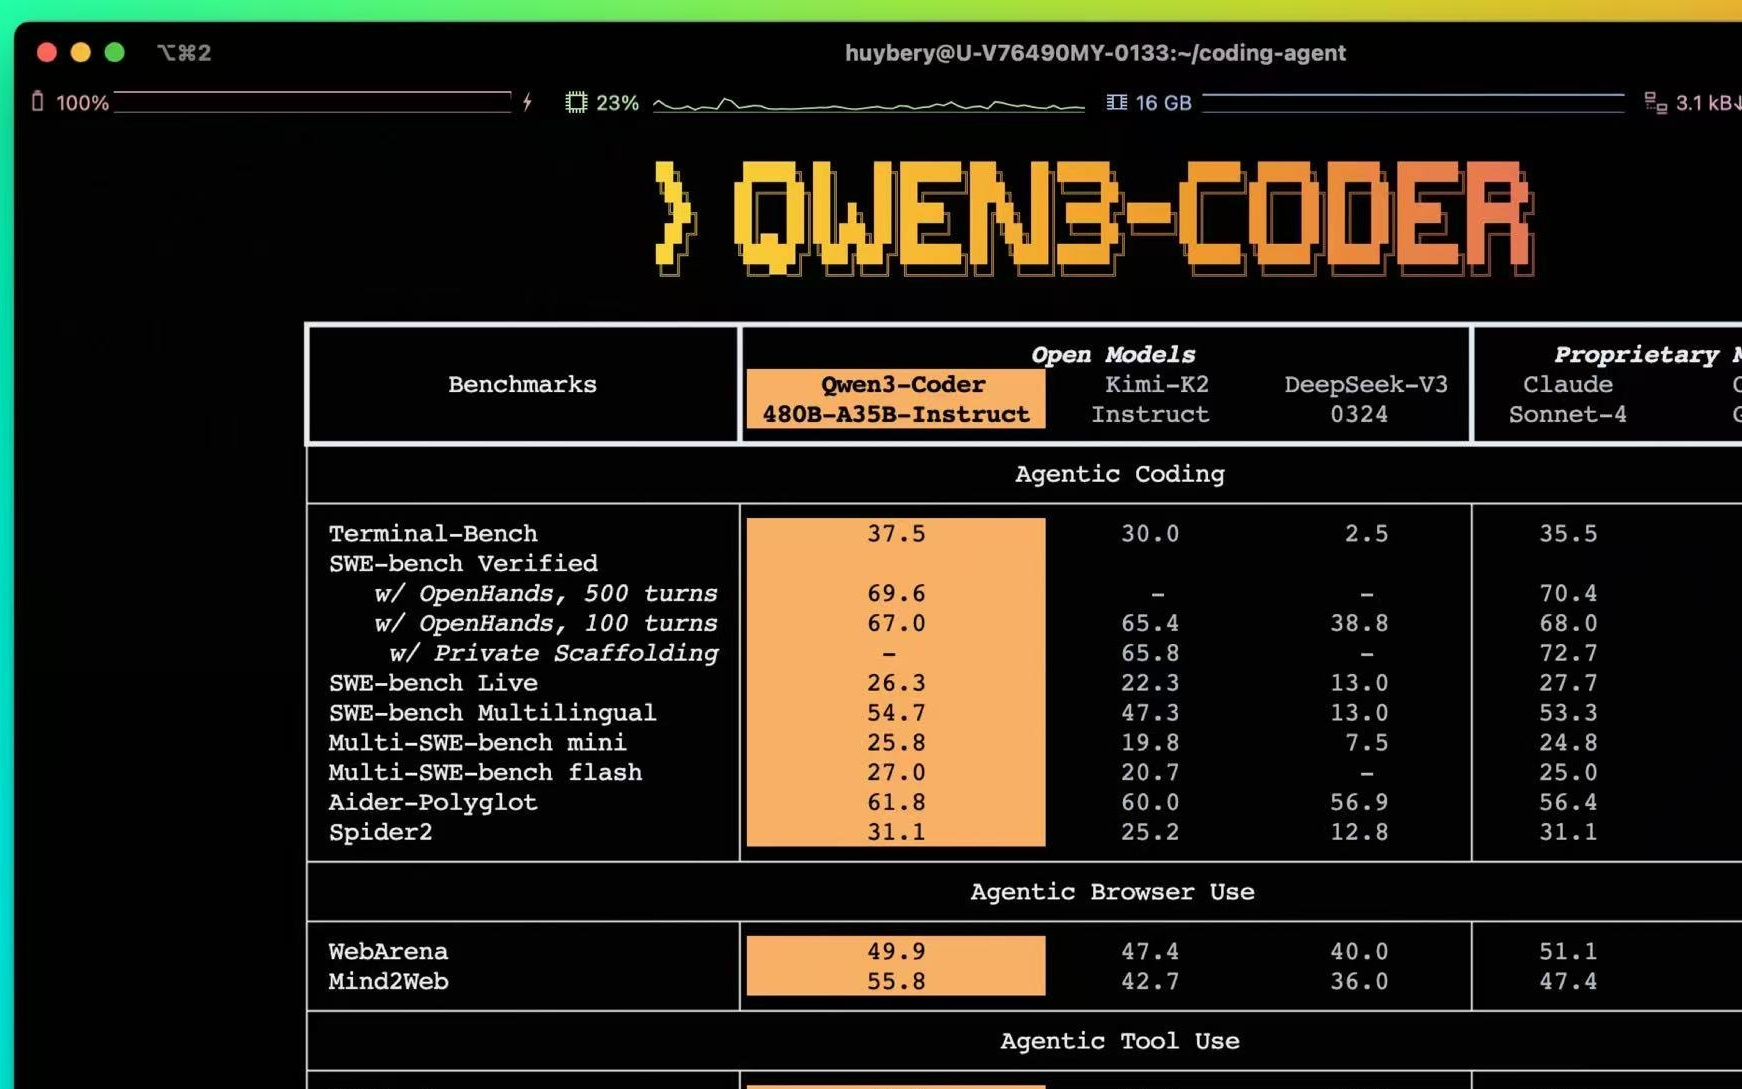Click the CPU usage graph
Screen dimensions: 1742x1089
[x=869, y=103]
